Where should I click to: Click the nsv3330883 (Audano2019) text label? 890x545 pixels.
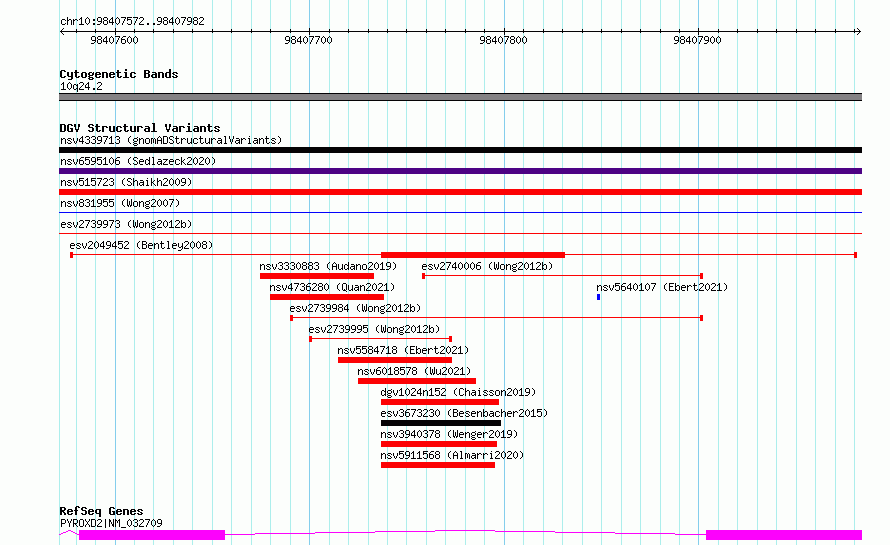pos(328,266)
